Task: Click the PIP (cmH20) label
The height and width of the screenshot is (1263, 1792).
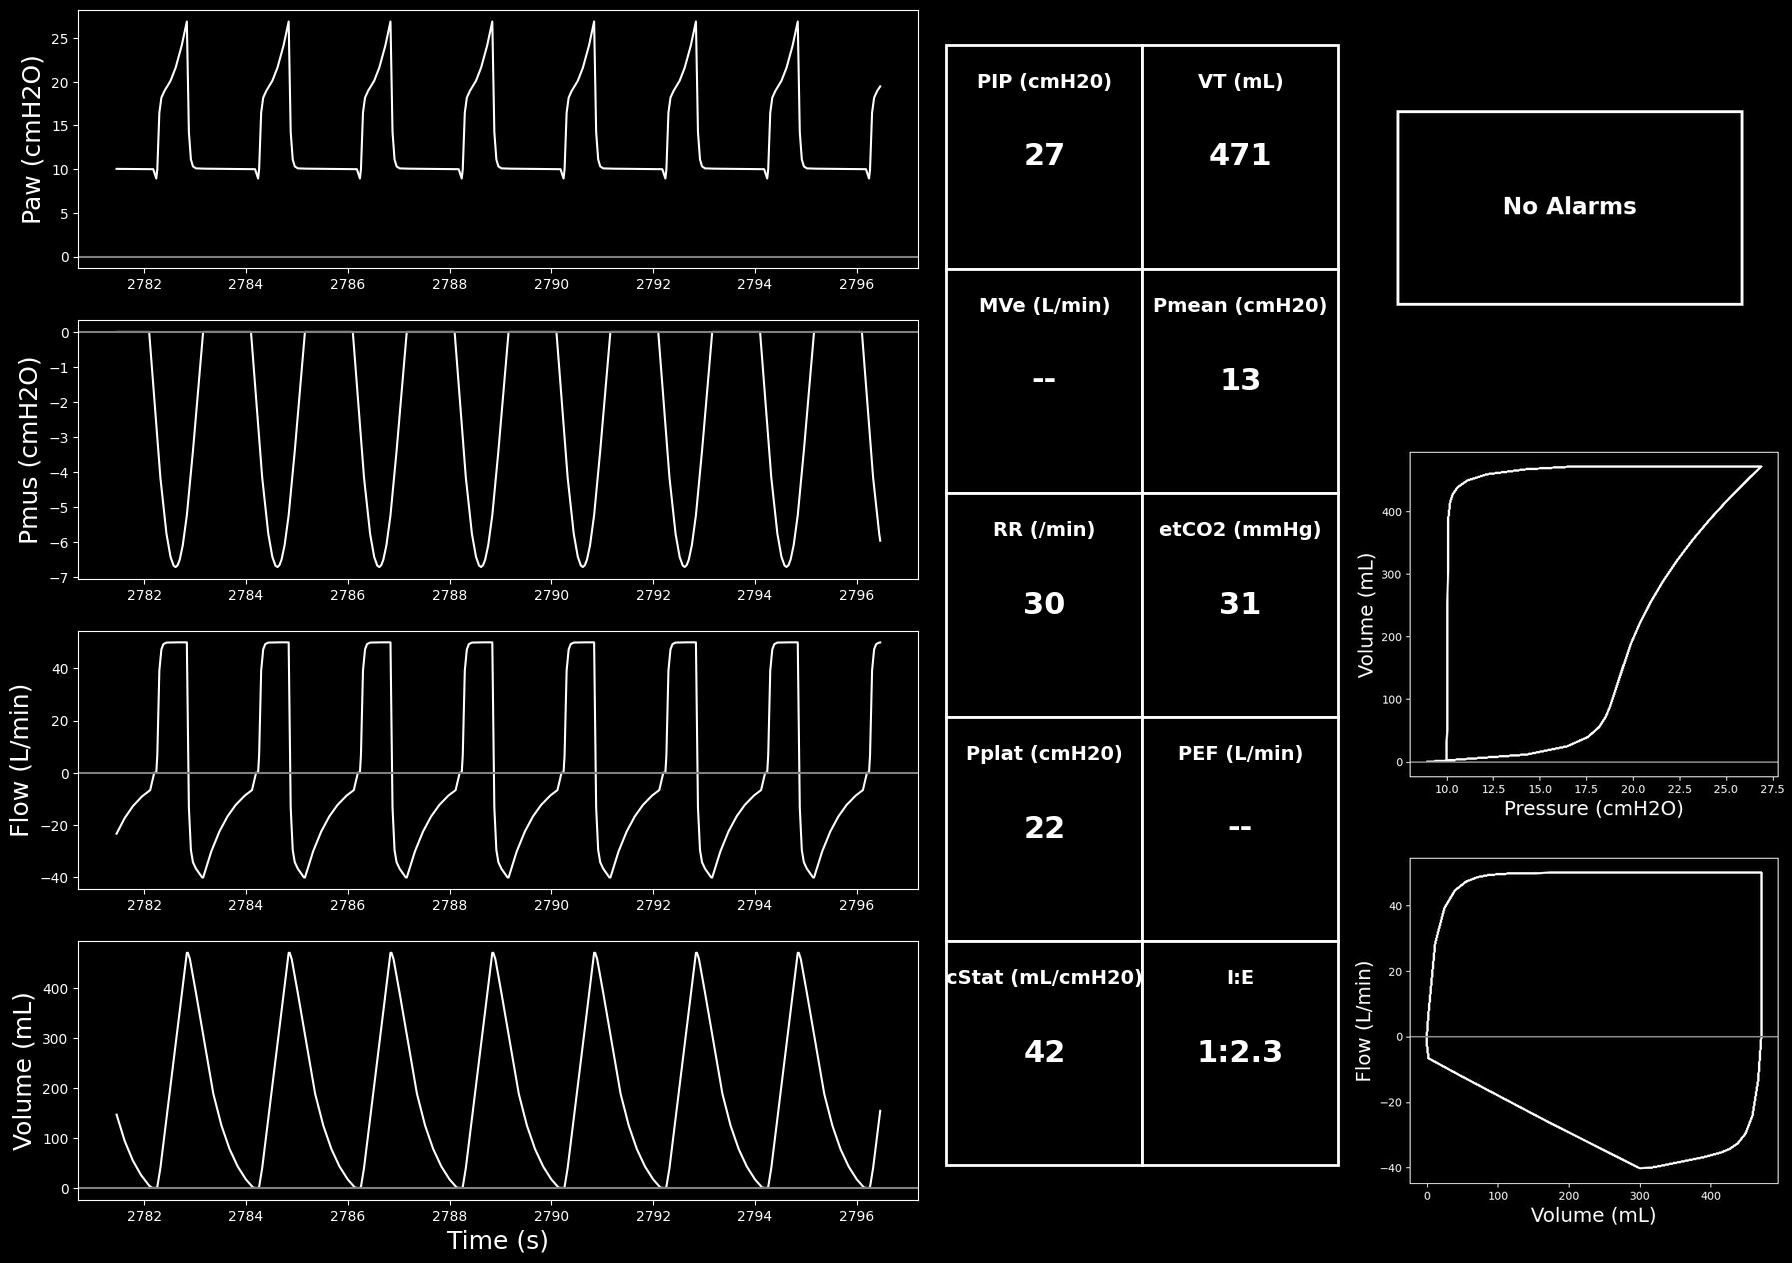Action: tap(1044, 82)
